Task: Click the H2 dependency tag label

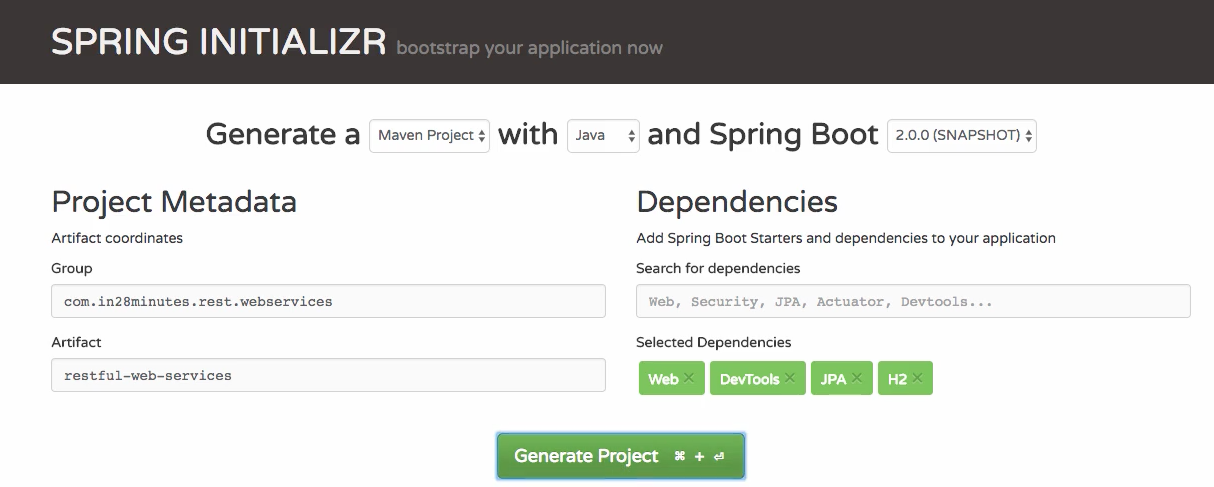Action: point(897,379)
